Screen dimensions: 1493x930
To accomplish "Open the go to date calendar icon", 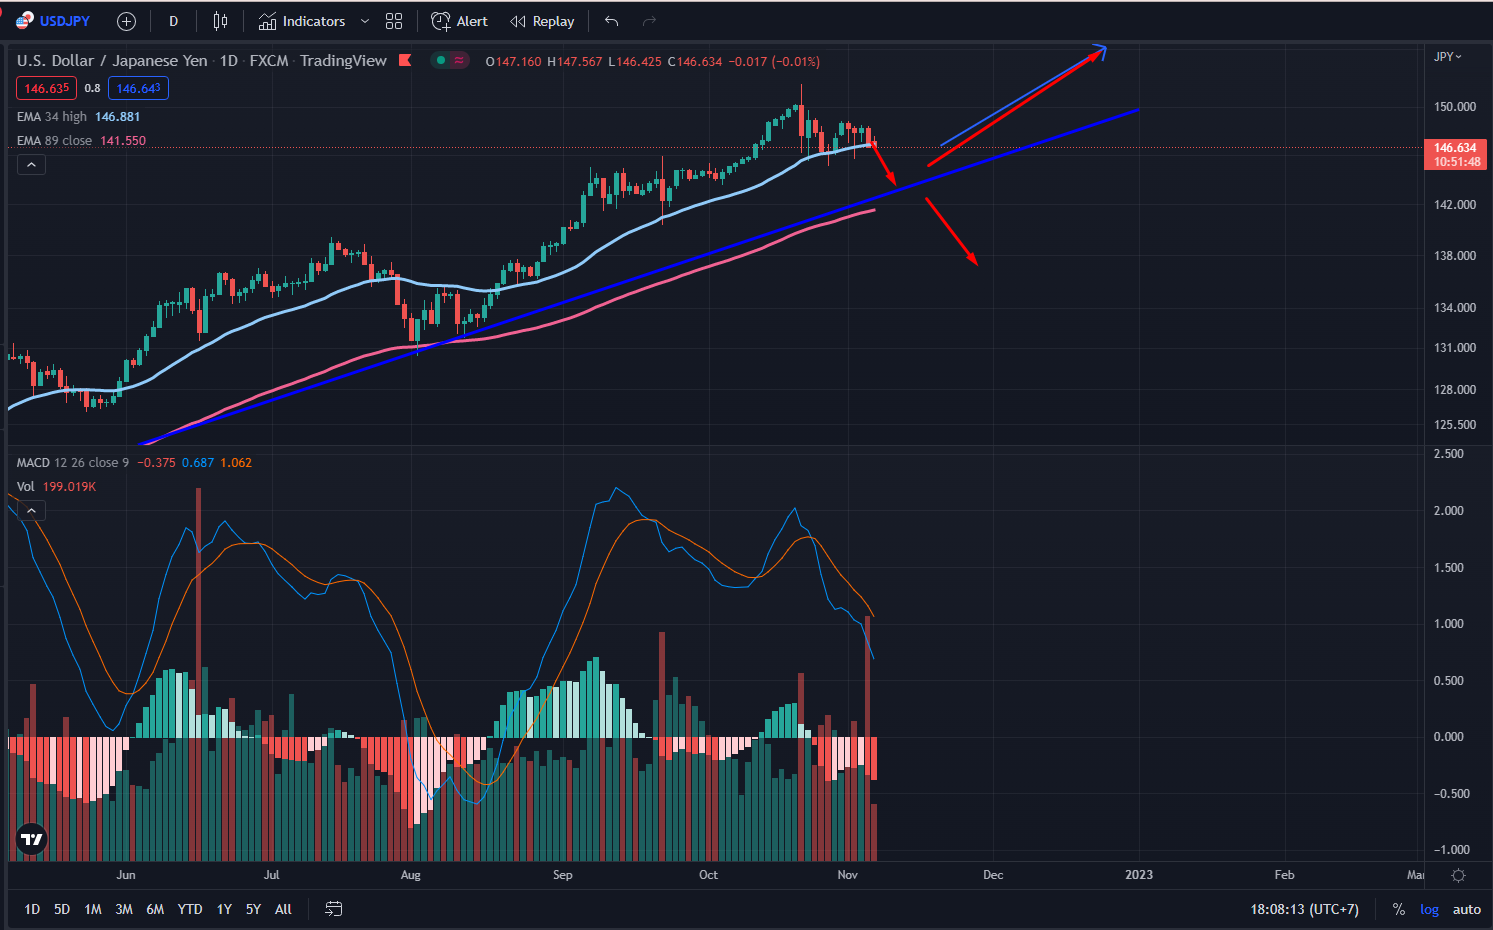I will [334, 909].
